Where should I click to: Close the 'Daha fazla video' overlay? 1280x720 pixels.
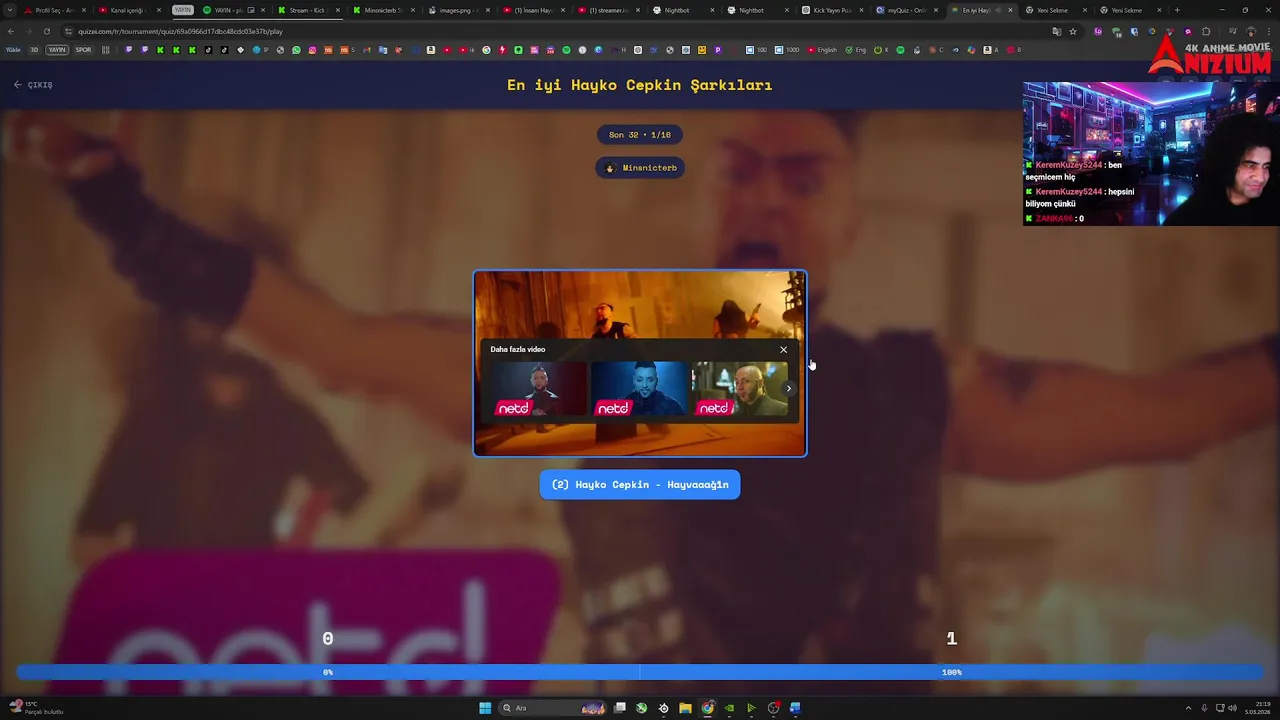click(783, 350)
